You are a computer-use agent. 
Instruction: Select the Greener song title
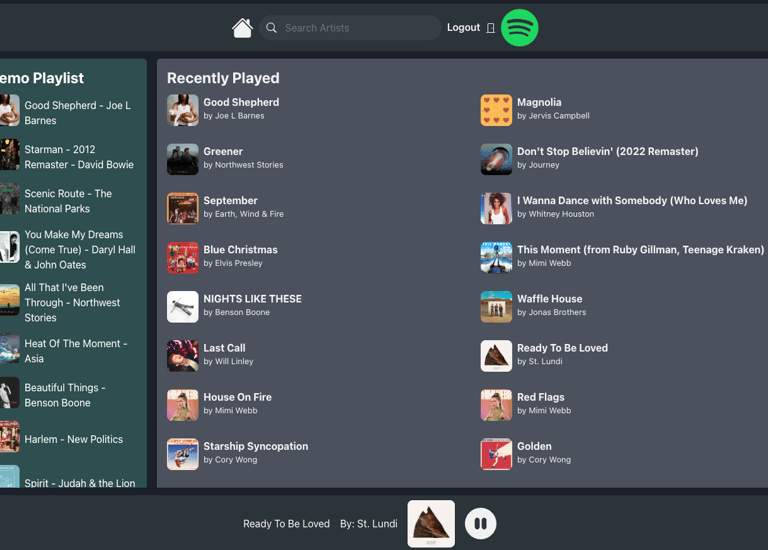(x=223, y=151)
